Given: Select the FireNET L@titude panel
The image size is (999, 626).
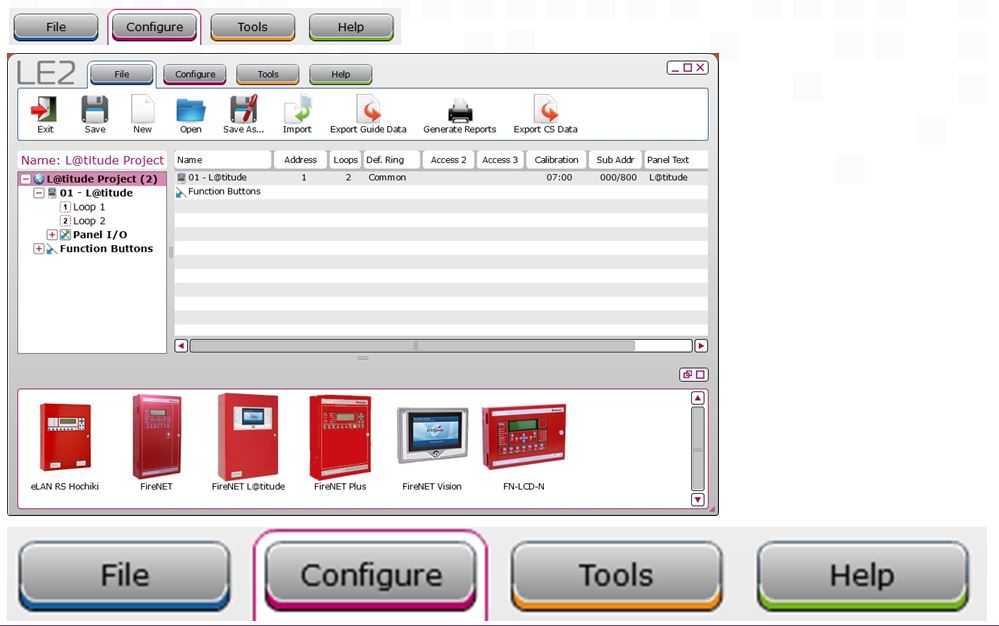Looking at the screenshot, I should tap(248, 436).
